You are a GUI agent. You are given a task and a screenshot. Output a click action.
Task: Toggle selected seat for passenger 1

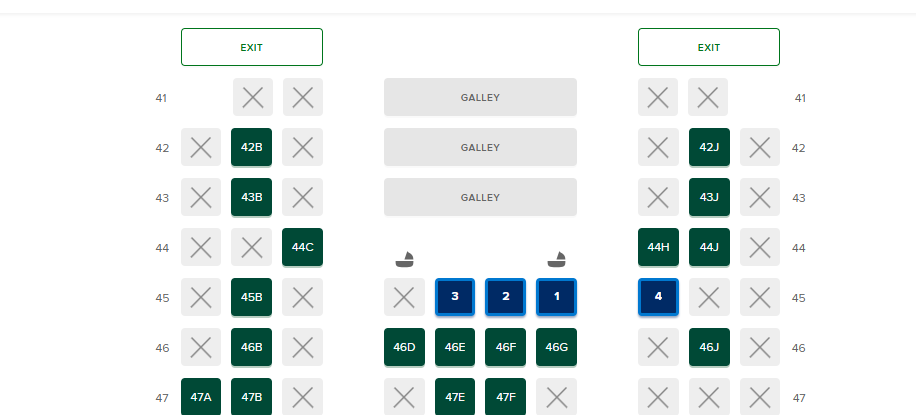click(556, 297)
